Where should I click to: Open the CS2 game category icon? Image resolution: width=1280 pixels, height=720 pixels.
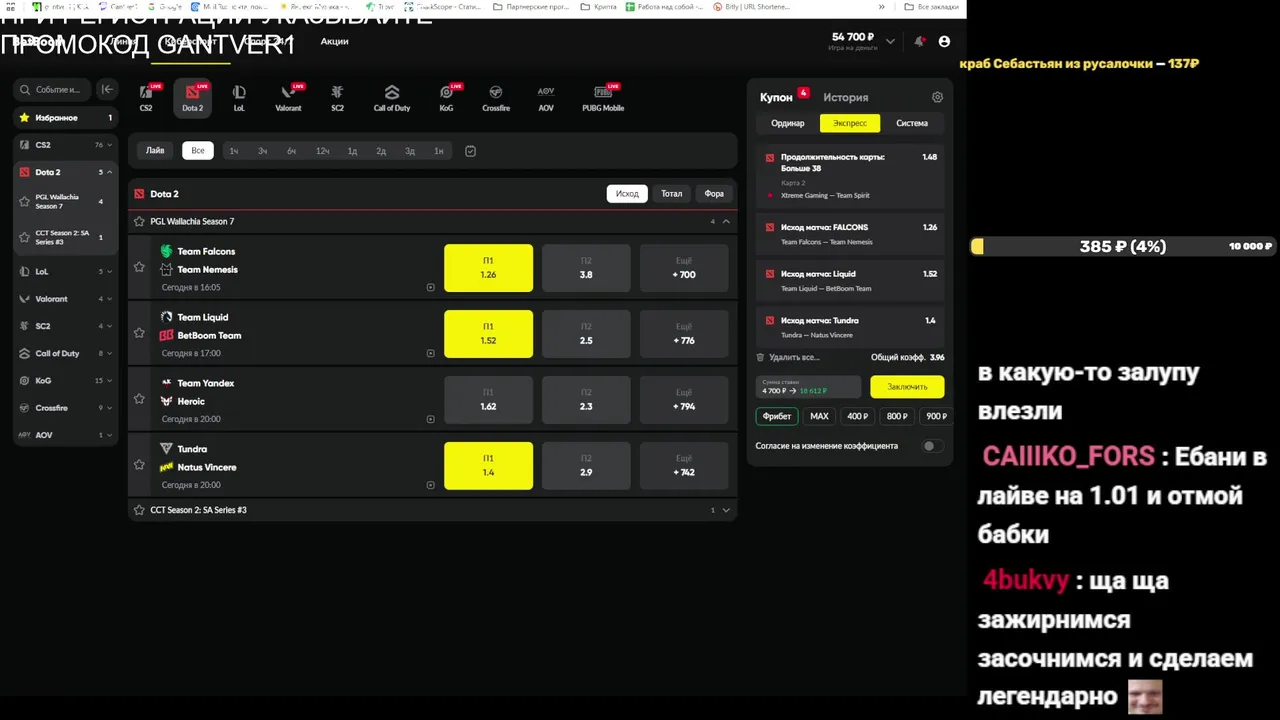[x=146, y=97]
